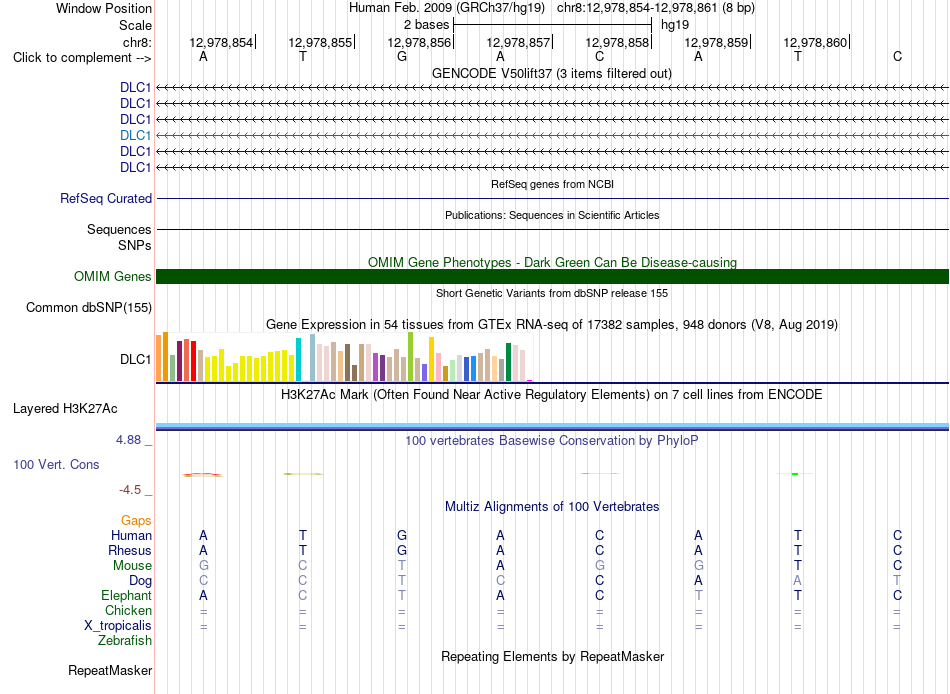Click the tall green bar in GTEx chart
Image resolution: width=950 pixels, height=694 pixels.
(411, 356)
